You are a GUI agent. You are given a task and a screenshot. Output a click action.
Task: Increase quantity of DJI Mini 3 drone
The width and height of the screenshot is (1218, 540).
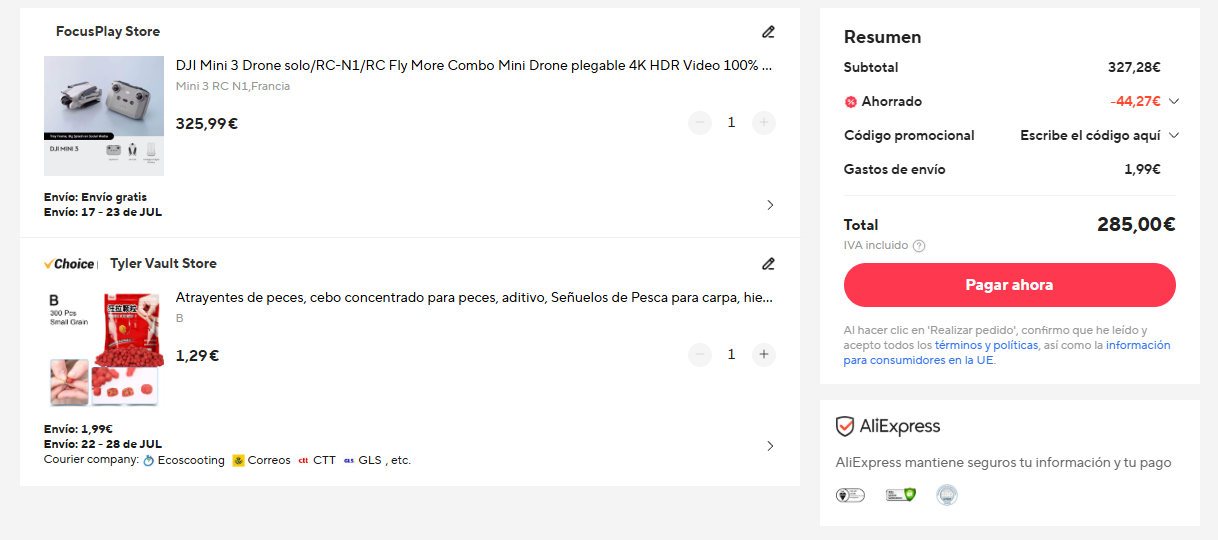pyautogui.click(x=764, y=123)
